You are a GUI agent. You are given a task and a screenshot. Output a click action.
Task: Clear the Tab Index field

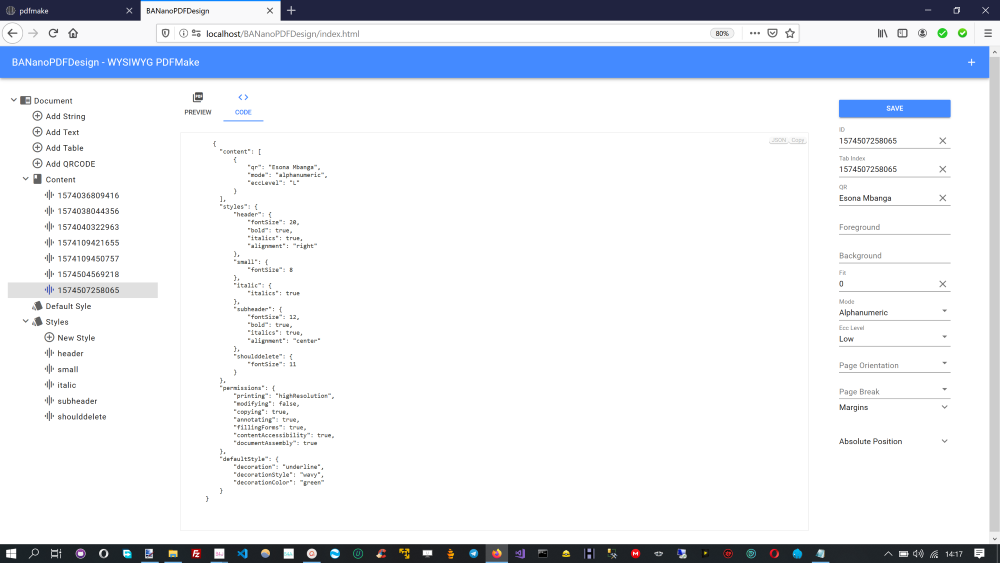click(x=943, y=169)
